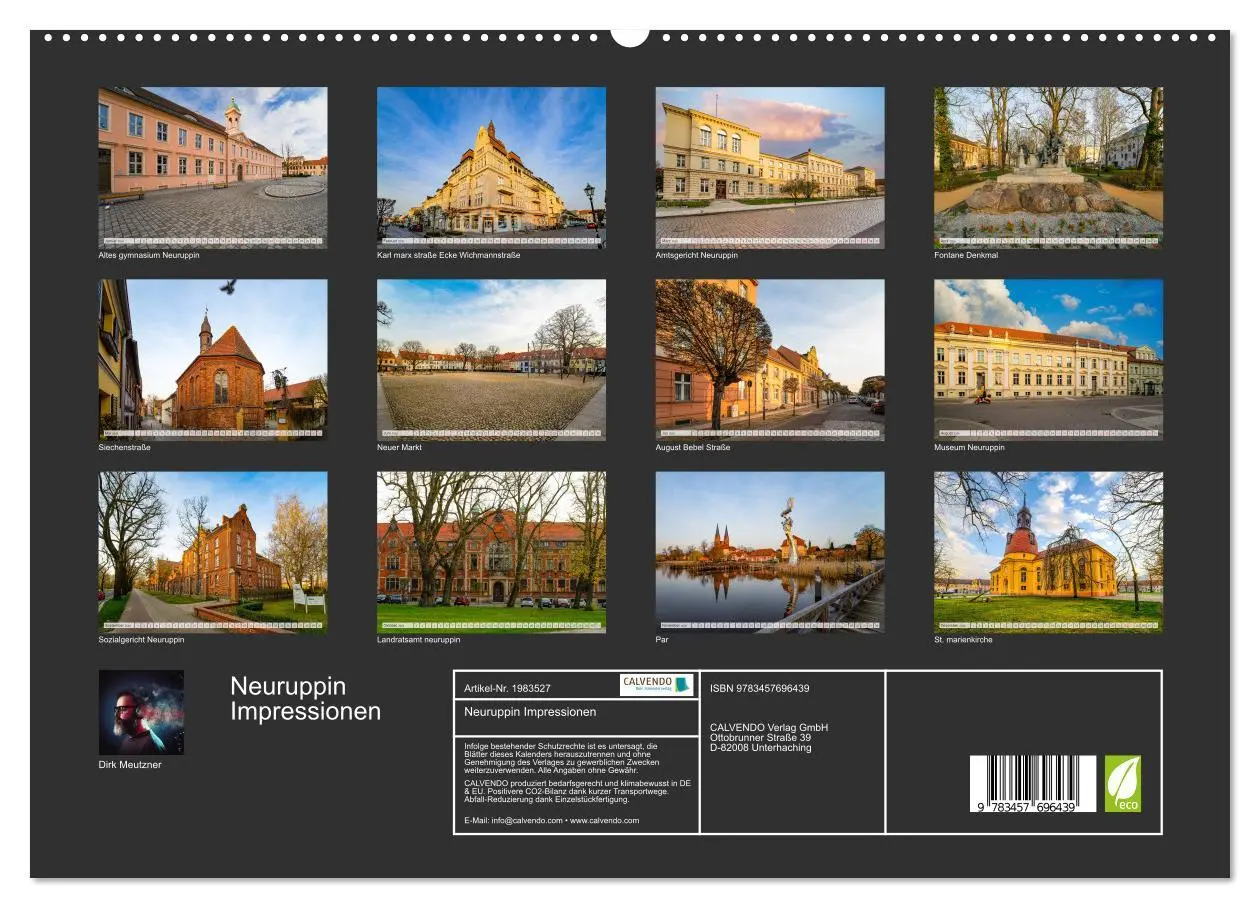Open the Altes Gymnasium Neuruppin thumbnail
Image resolution: width=1260 pixels, height=908 pixels.
(210, 164)
